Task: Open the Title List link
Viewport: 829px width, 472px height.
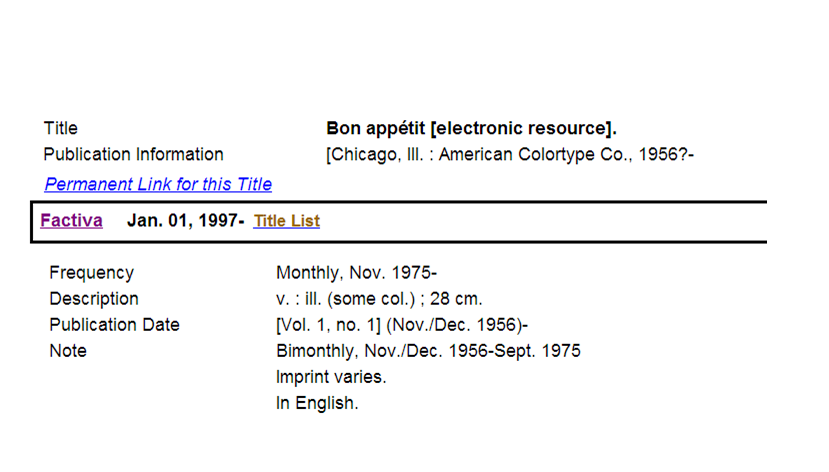Action: [x=287, y=221]
